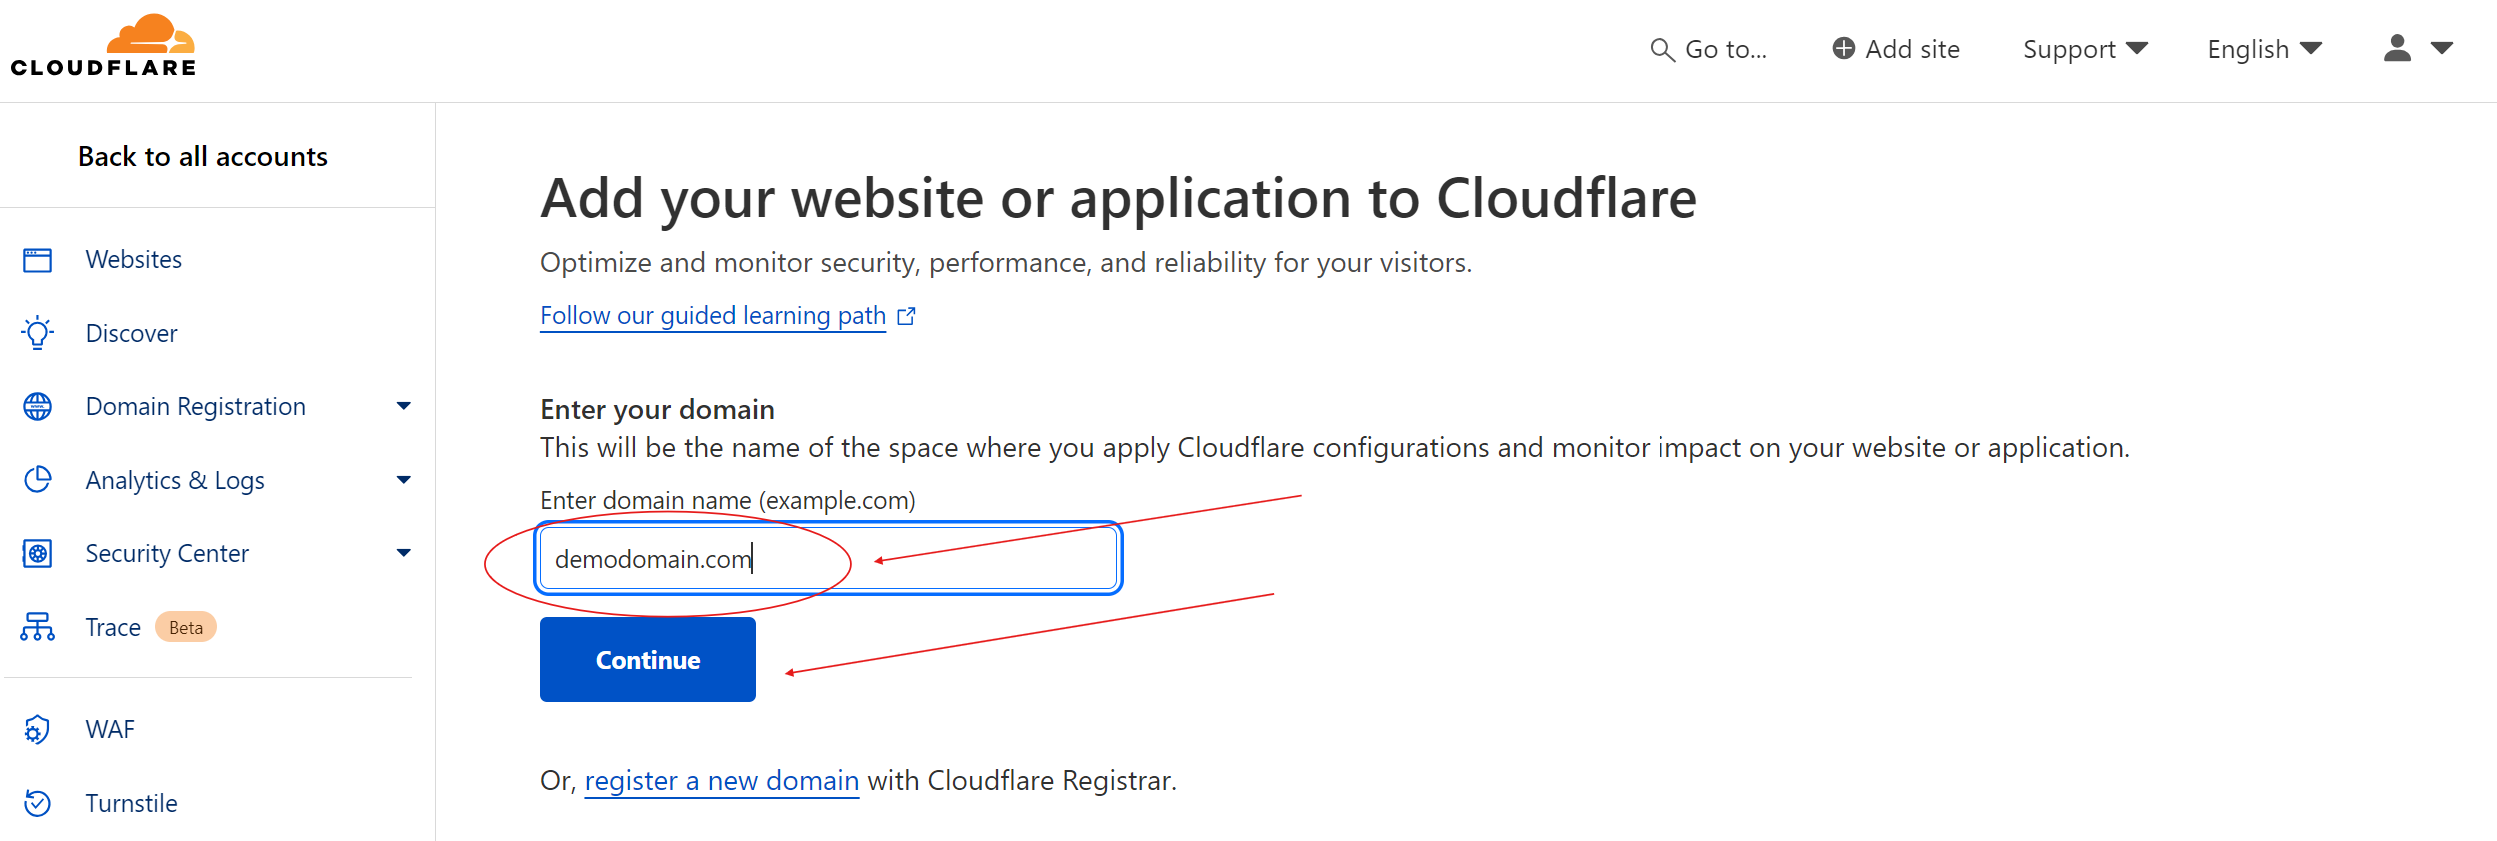Click the Trace network icon
2497x841 pixels.
click(x=38, y=627)
